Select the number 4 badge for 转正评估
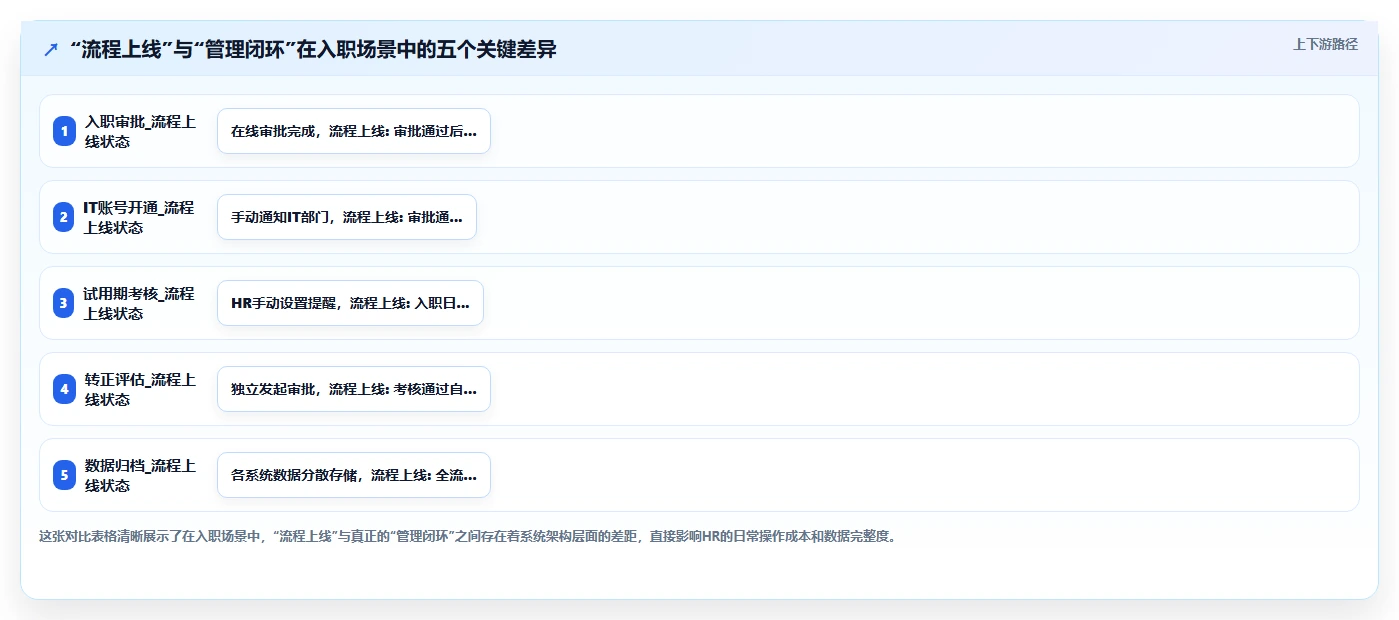1399x620 pixels. click(x=64, y=389)
